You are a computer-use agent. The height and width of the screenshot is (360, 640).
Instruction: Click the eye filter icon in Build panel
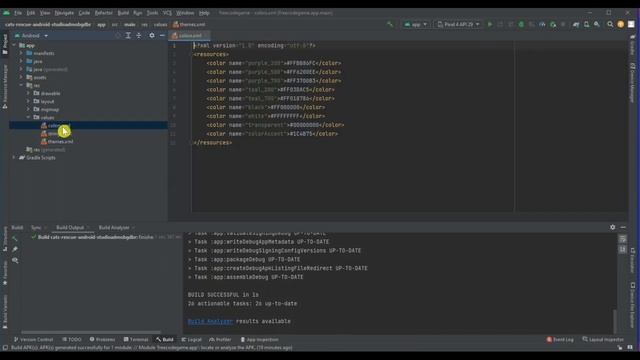point(15,260)
